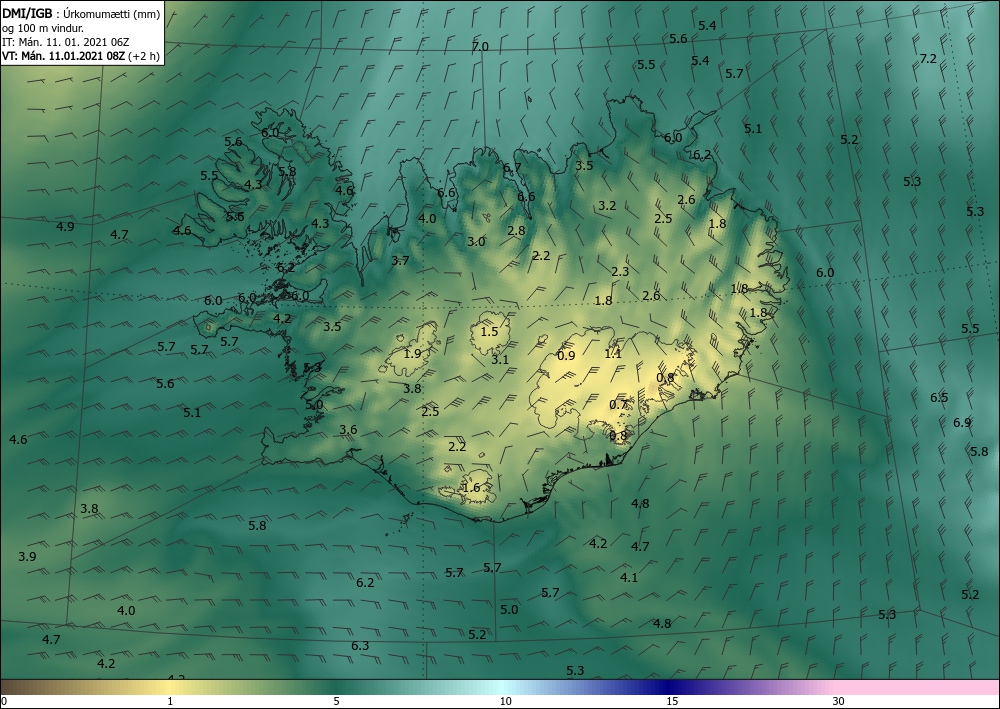The height and width of the screenshot is (709, 1000).
Task: Click the colour scale tick label '0'
Action: (4, 701)
